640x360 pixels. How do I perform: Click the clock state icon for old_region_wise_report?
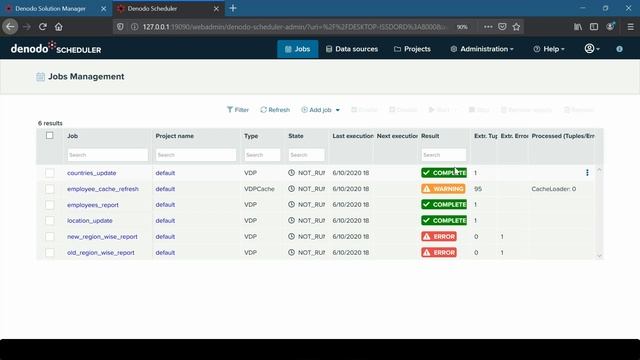291,252
